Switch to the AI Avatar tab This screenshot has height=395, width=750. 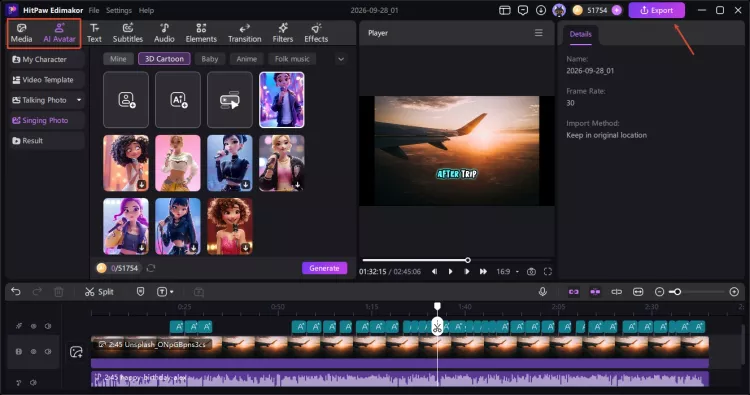click(59, 33)
